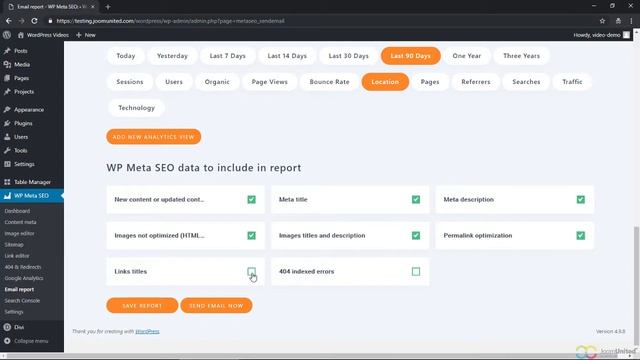Choose the Traffic metric

[572, 82]
